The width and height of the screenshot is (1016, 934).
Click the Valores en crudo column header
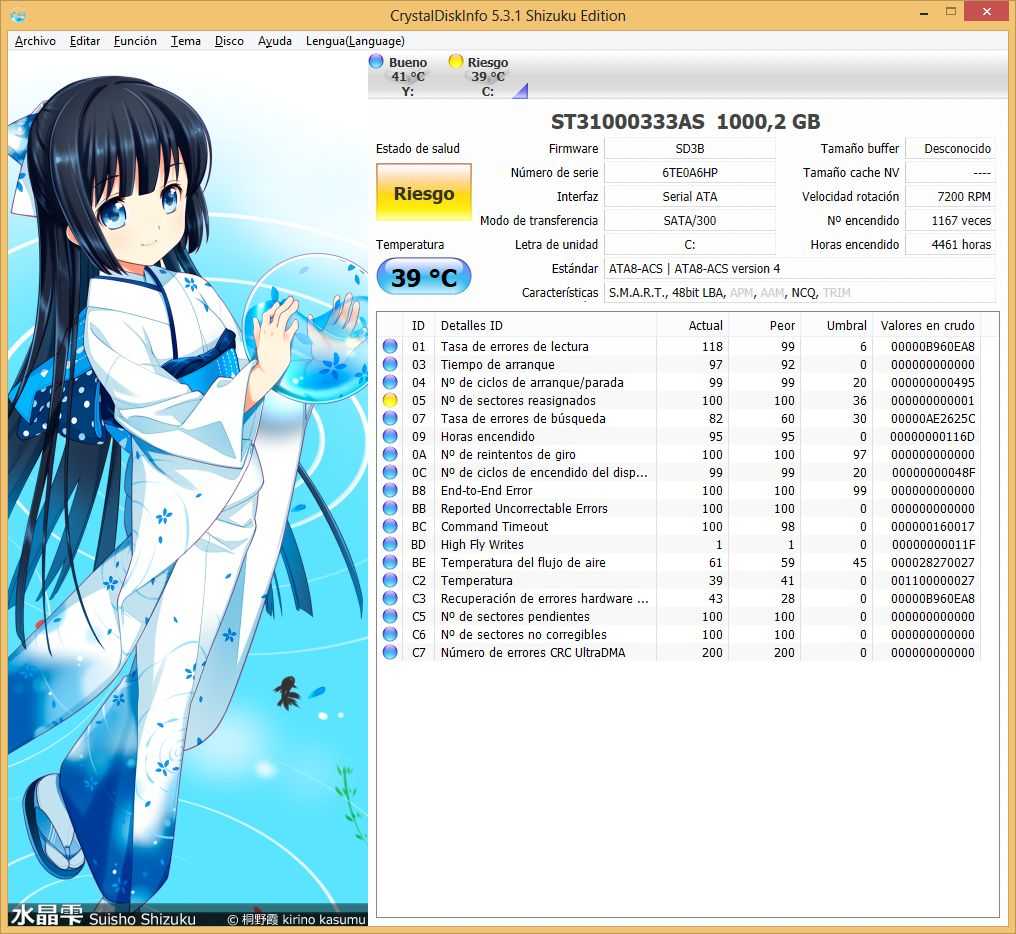[927, 325]
